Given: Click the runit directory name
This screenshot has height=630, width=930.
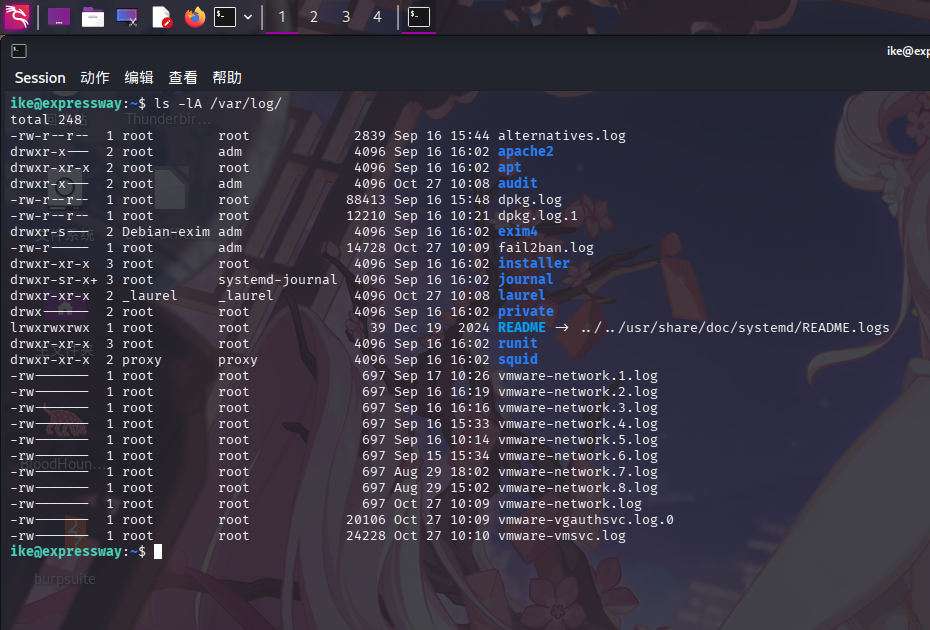Looking at the screenshot, I should coord(517,343).
